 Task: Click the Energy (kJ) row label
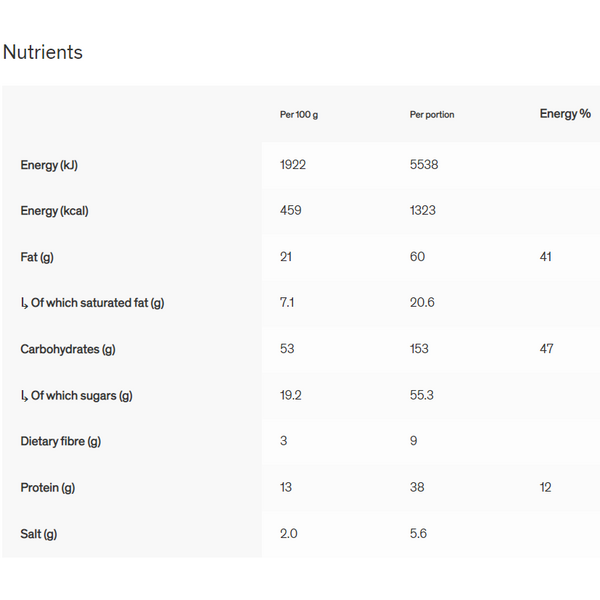tap(49, 165)
